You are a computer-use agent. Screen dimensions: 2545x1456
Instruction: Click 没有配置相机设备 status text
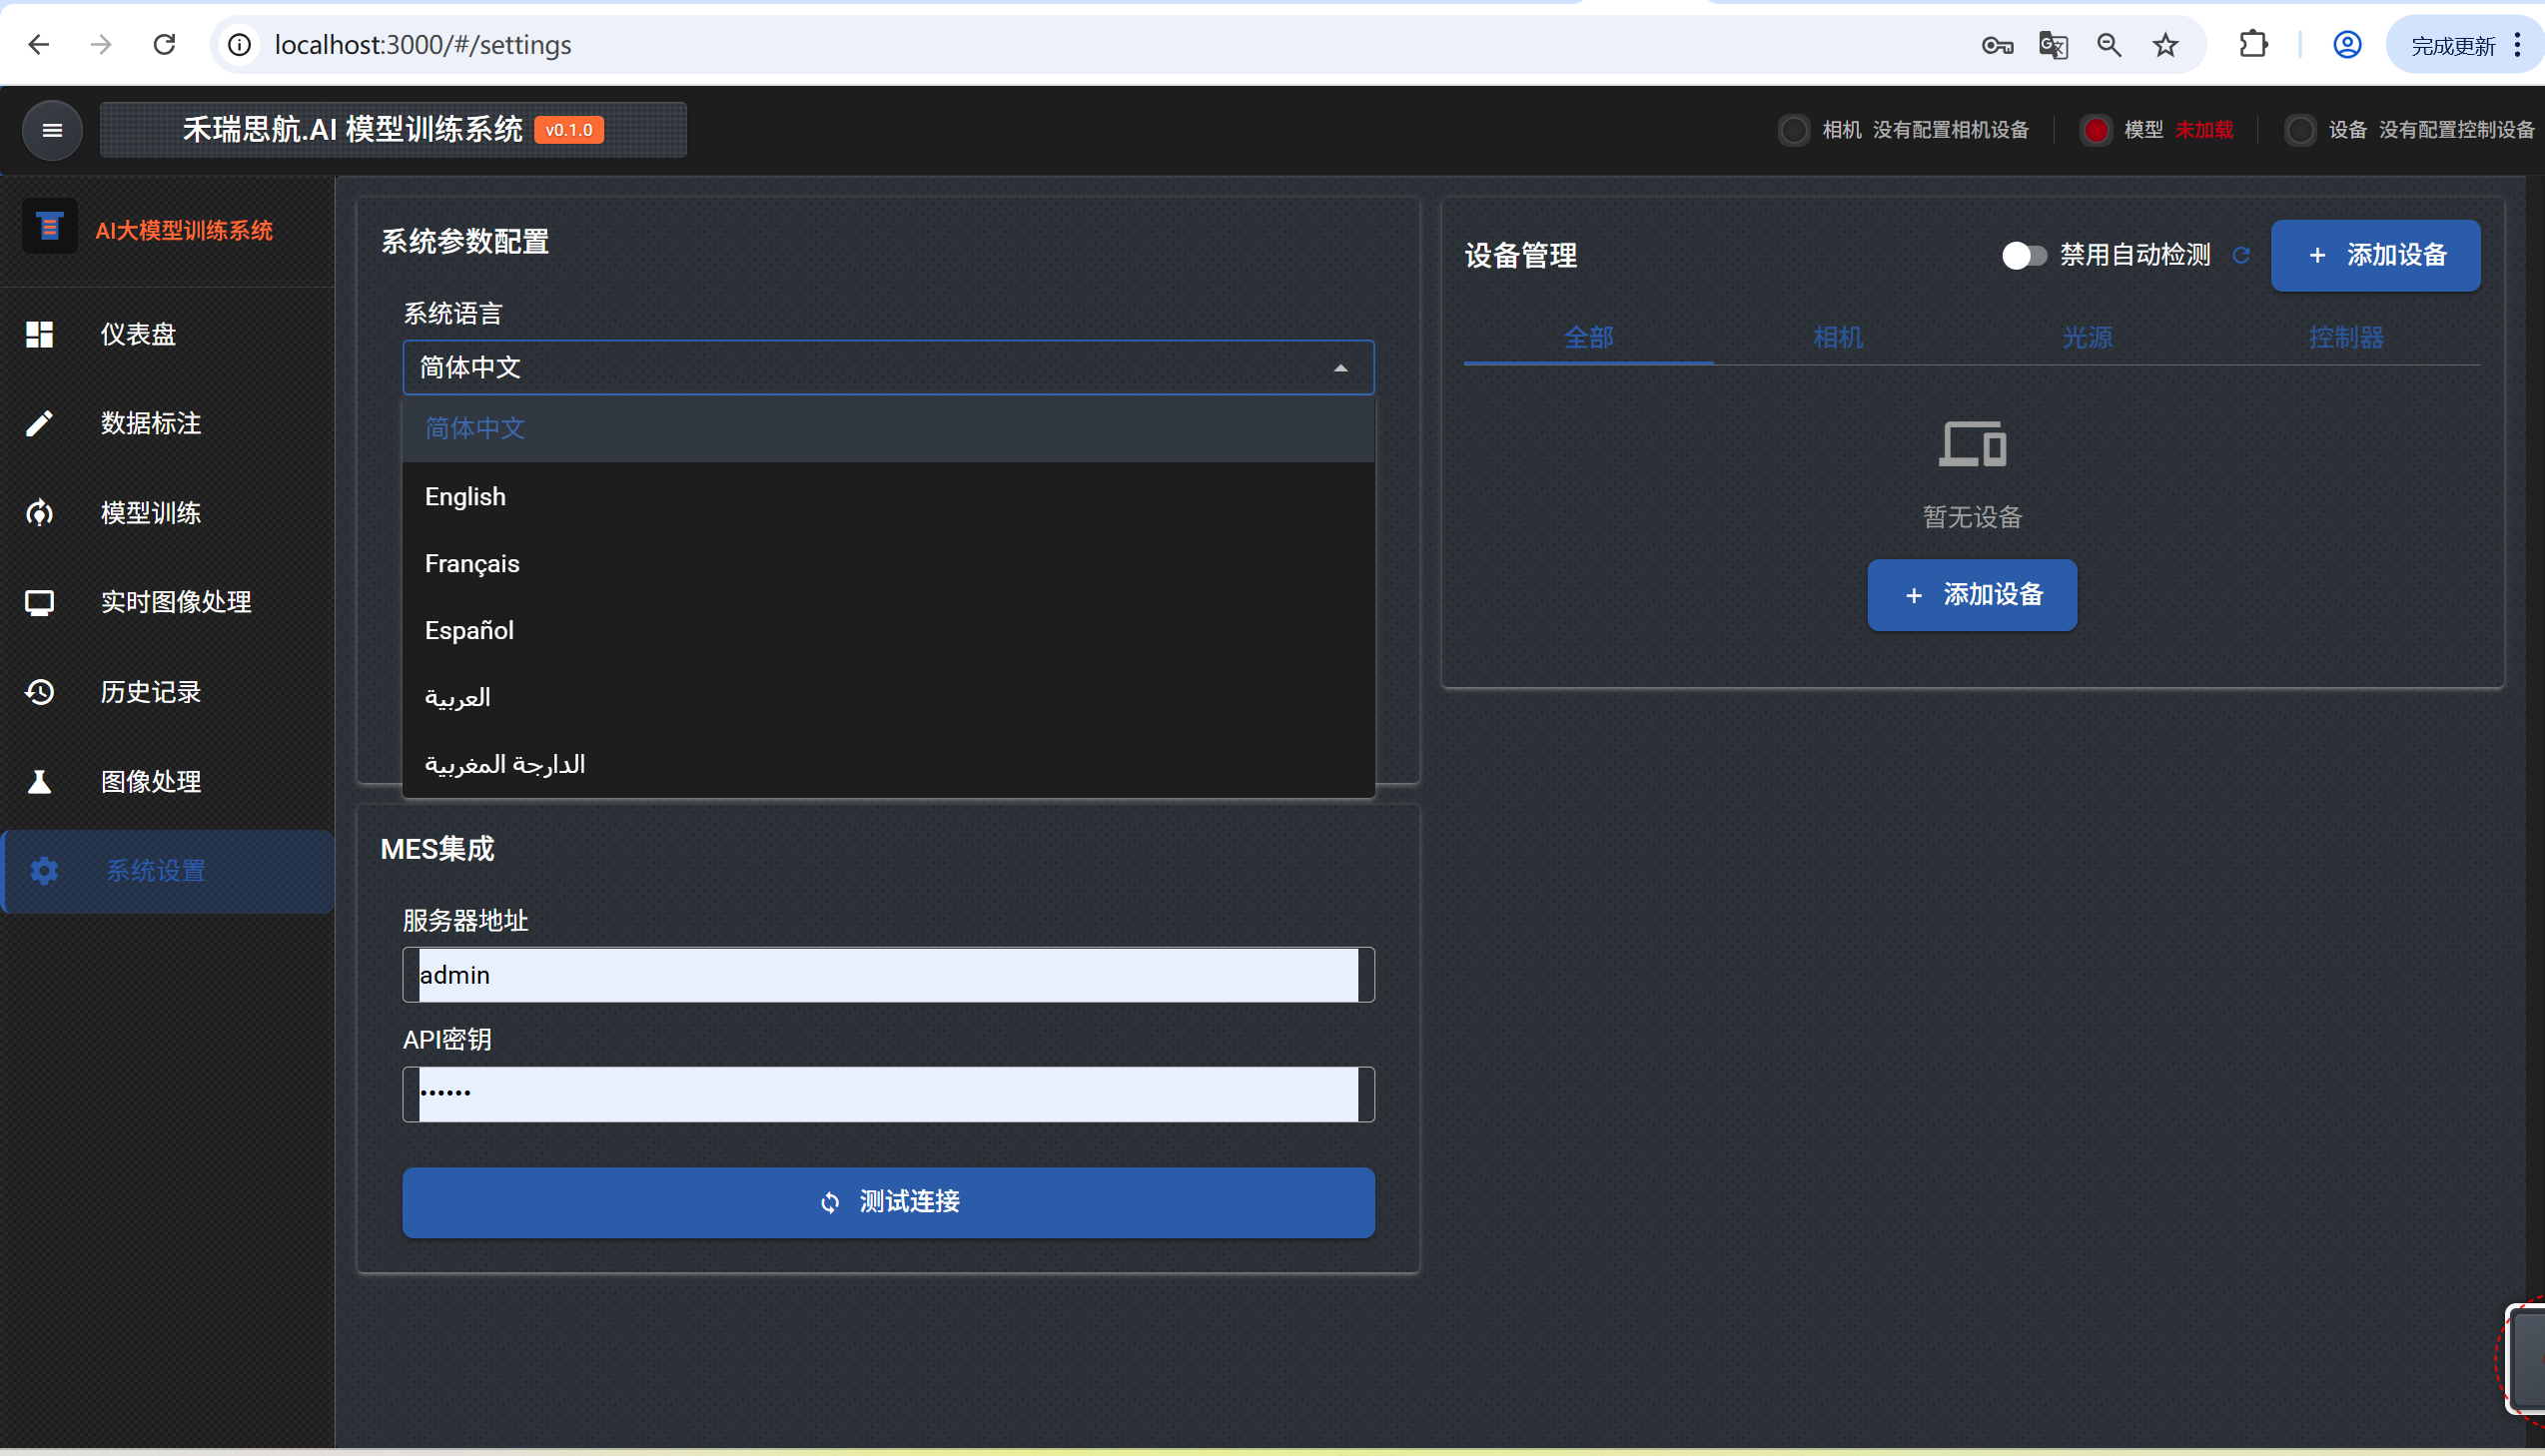[1950, 130]
